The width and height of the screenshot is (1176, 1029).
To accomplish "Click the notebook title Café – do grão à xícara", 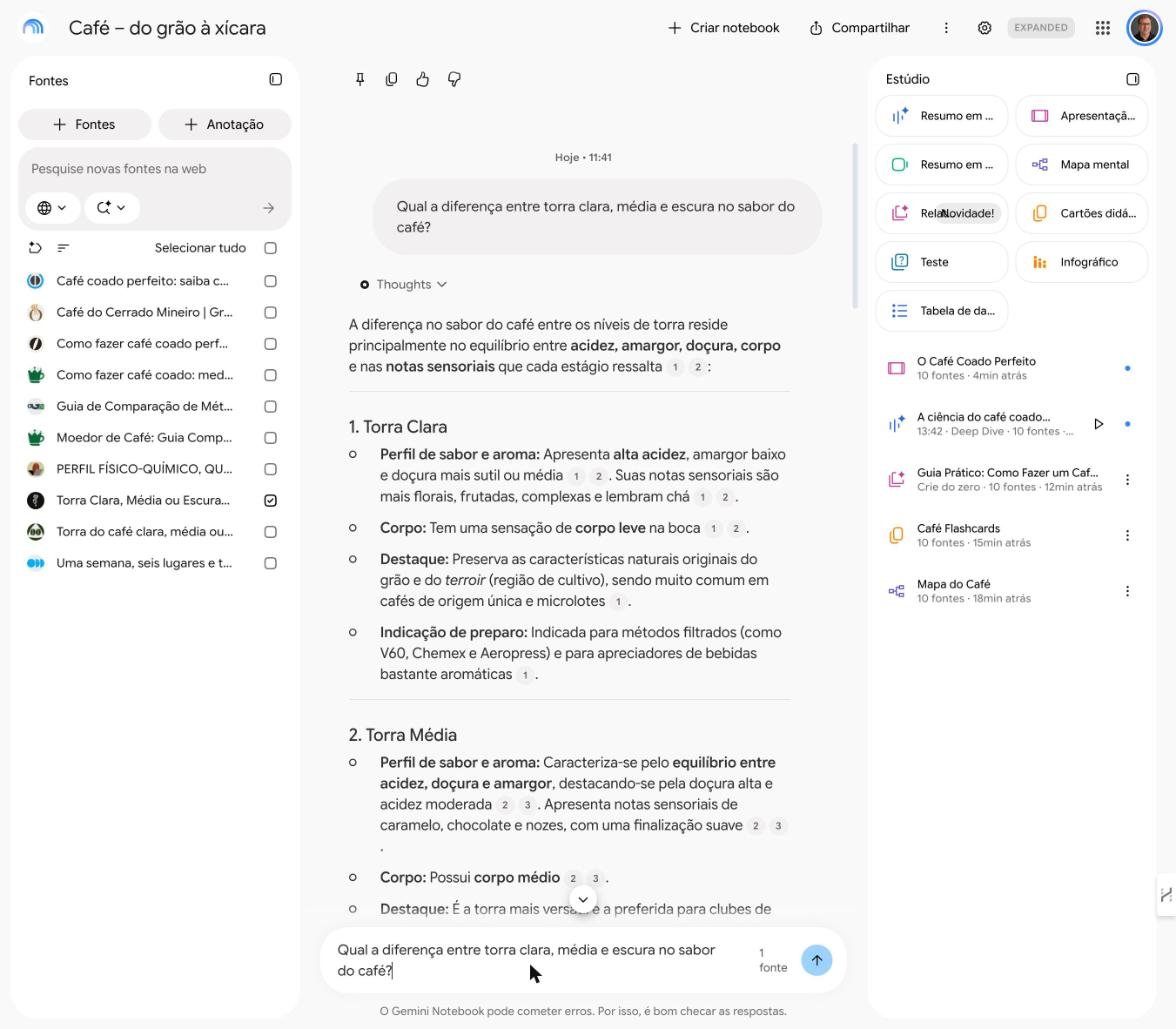I will (x=167, y=28).
